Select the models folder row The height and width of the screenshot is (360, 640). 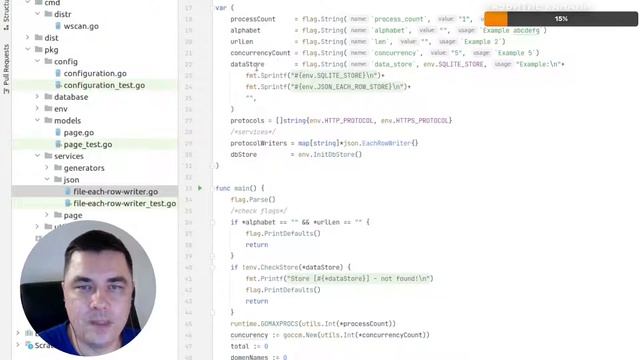pyautogui.click(x=95, y=121)
